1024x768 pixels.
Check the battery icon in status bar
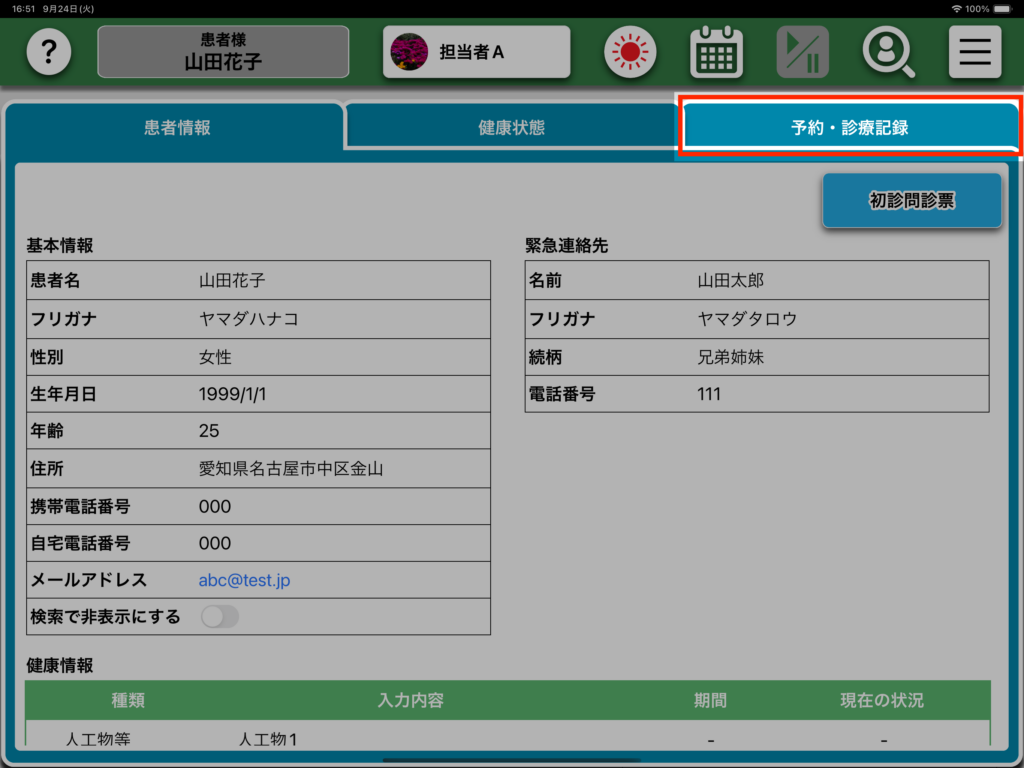(x=1006, y=8)
